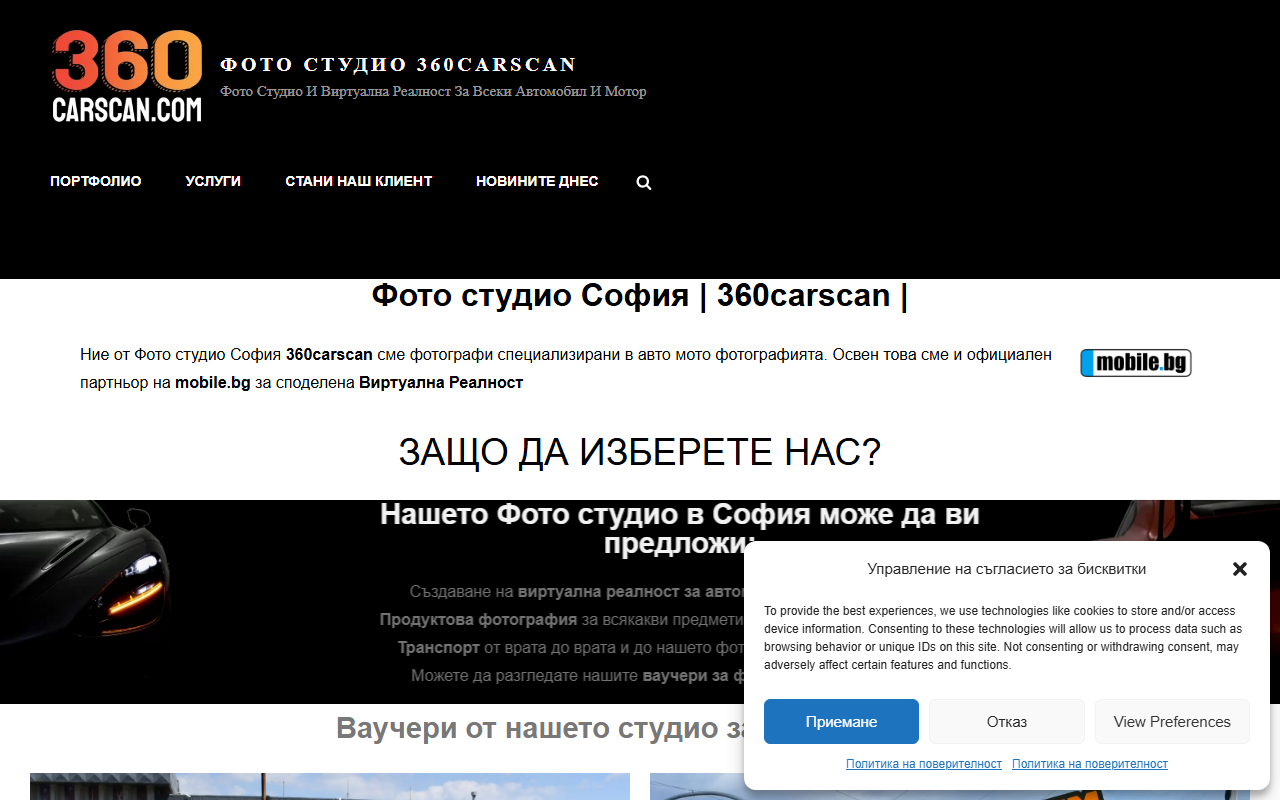This screenshot has width=1280, height=800.
Task: Open НОВИНИТЕ ДНЕС menu item
Action: coord(537,181)
